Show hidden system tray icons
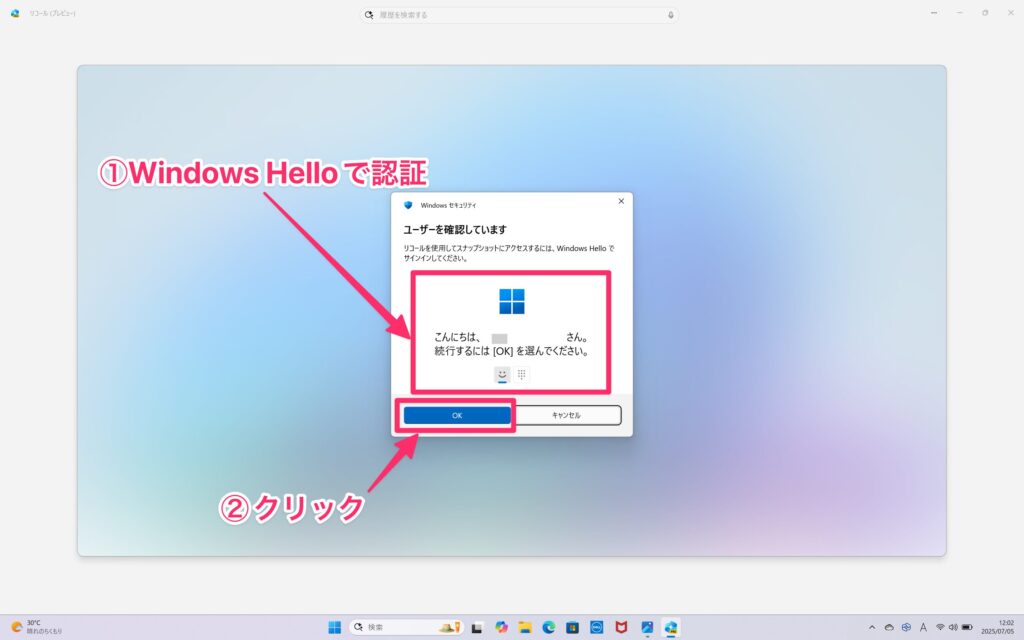 [872, 628]
